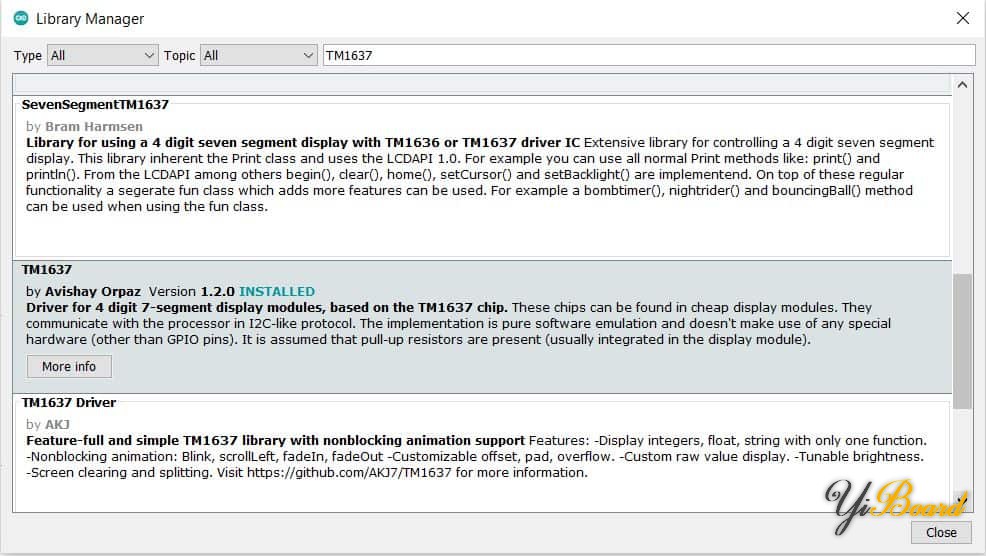986x556 pixels.
Task: Open the Topic filter dropdown
Action: [258, 55]
